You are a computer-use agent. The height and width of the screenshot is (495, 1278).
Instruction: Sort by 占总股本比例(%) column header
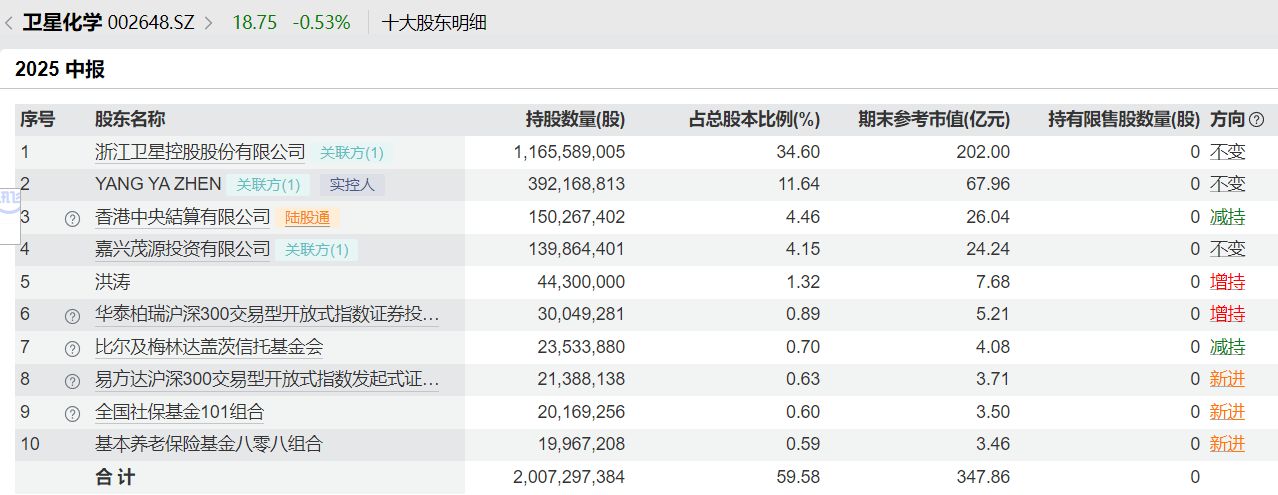(x=755, y=120)
